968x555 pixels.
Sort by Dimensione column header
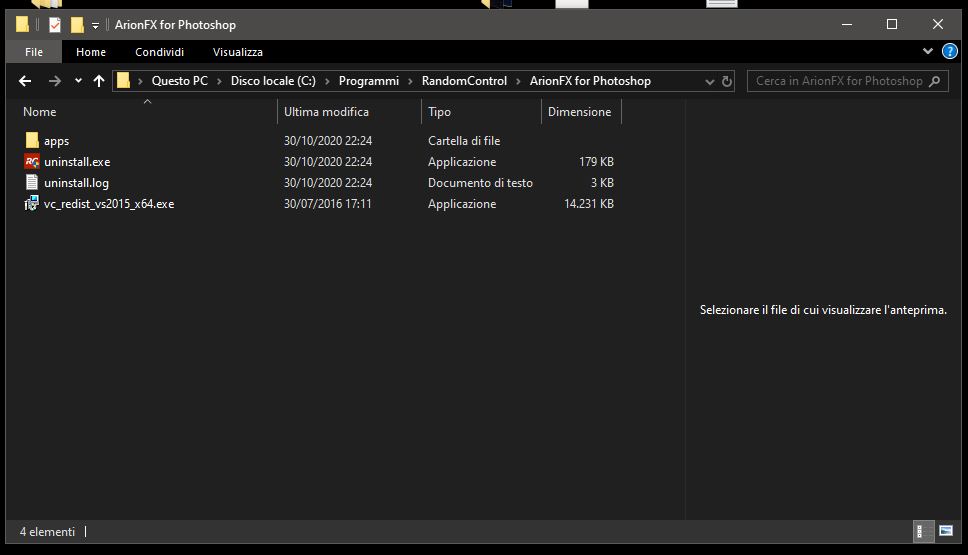(579, 112)
